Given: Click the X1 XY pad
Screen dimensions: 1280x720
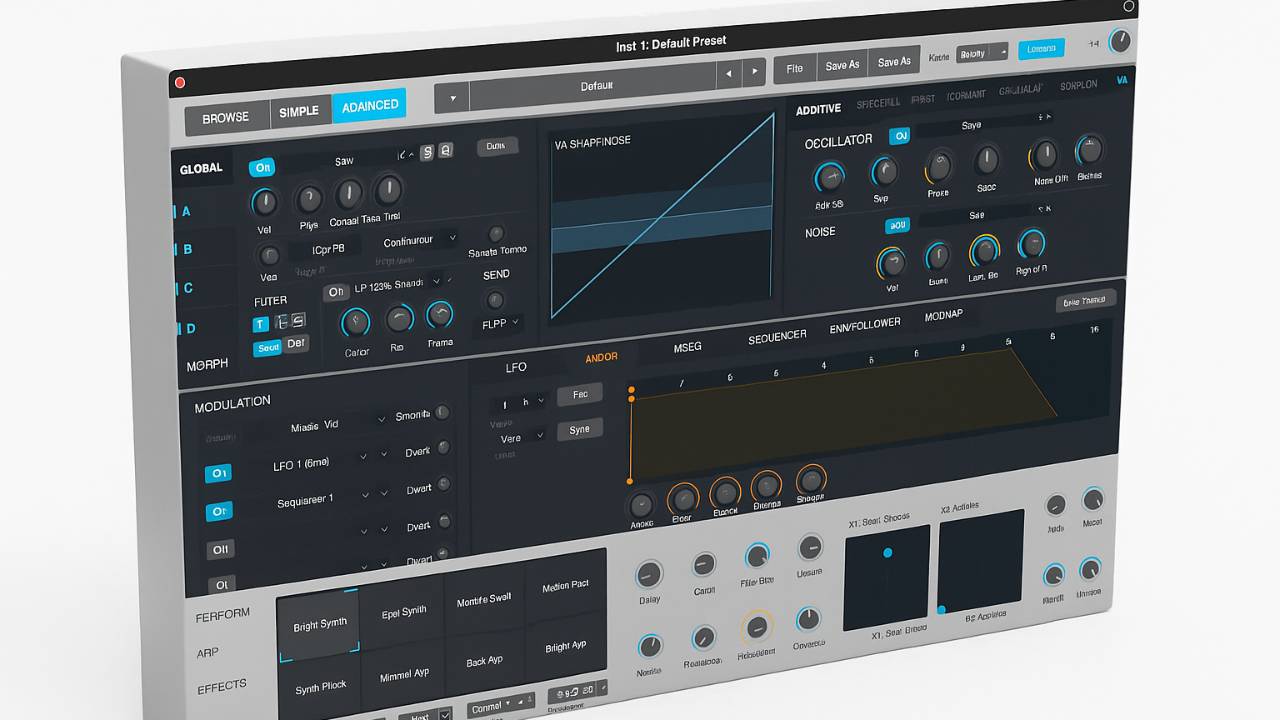Looking at the screenshot, I should [887, 578].
